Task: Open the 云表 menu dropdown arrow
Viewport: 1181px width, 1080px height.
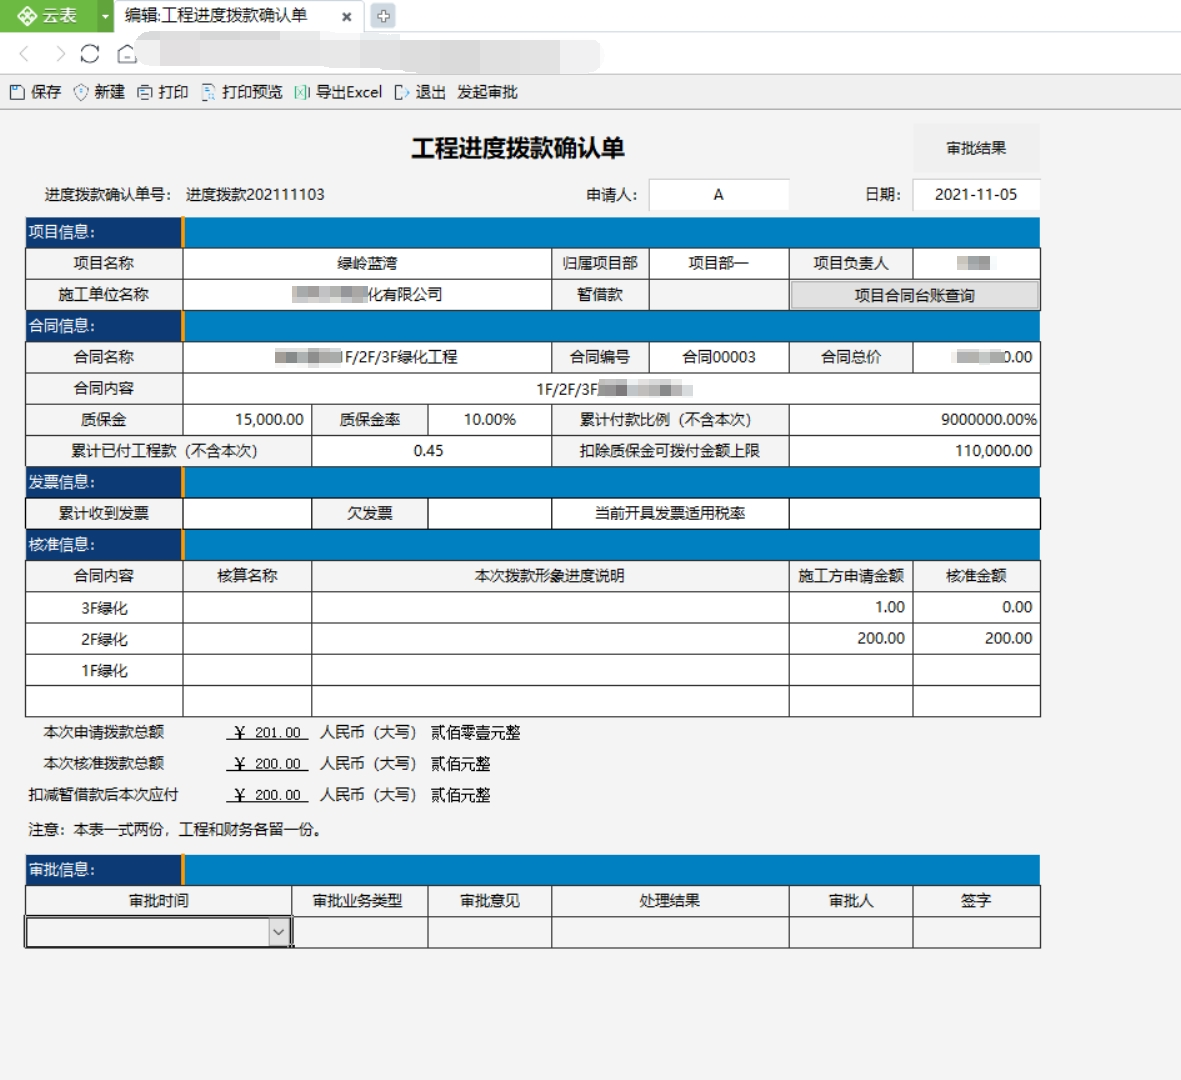Action: [105, 16]
